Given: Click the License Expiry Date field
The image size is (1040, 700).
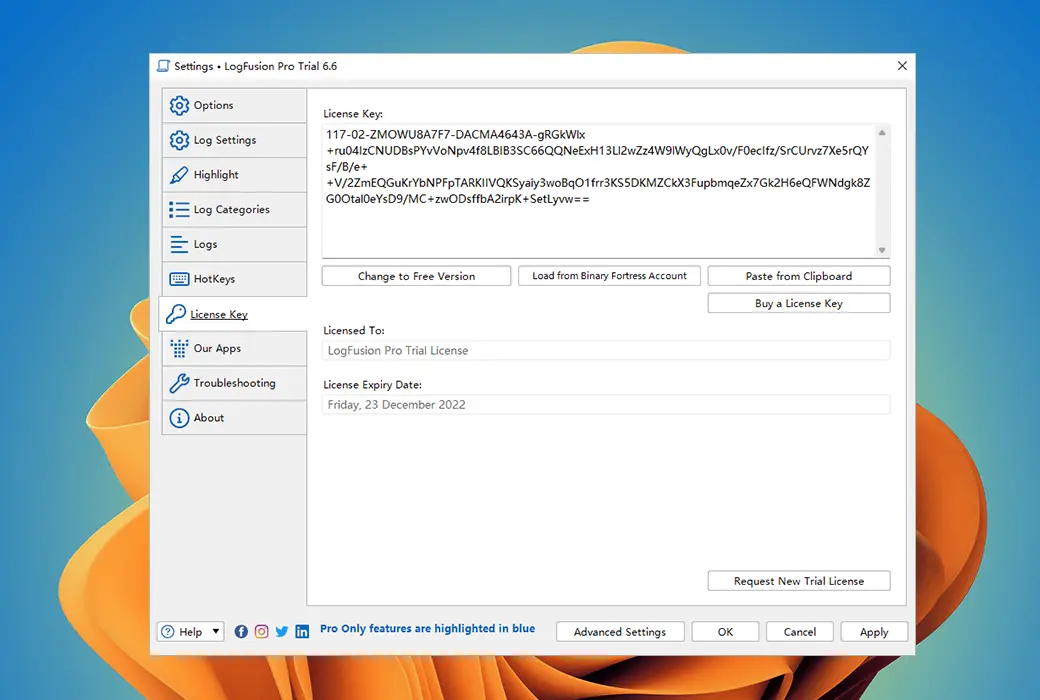Looking at the screenshot, I should 606,405.
